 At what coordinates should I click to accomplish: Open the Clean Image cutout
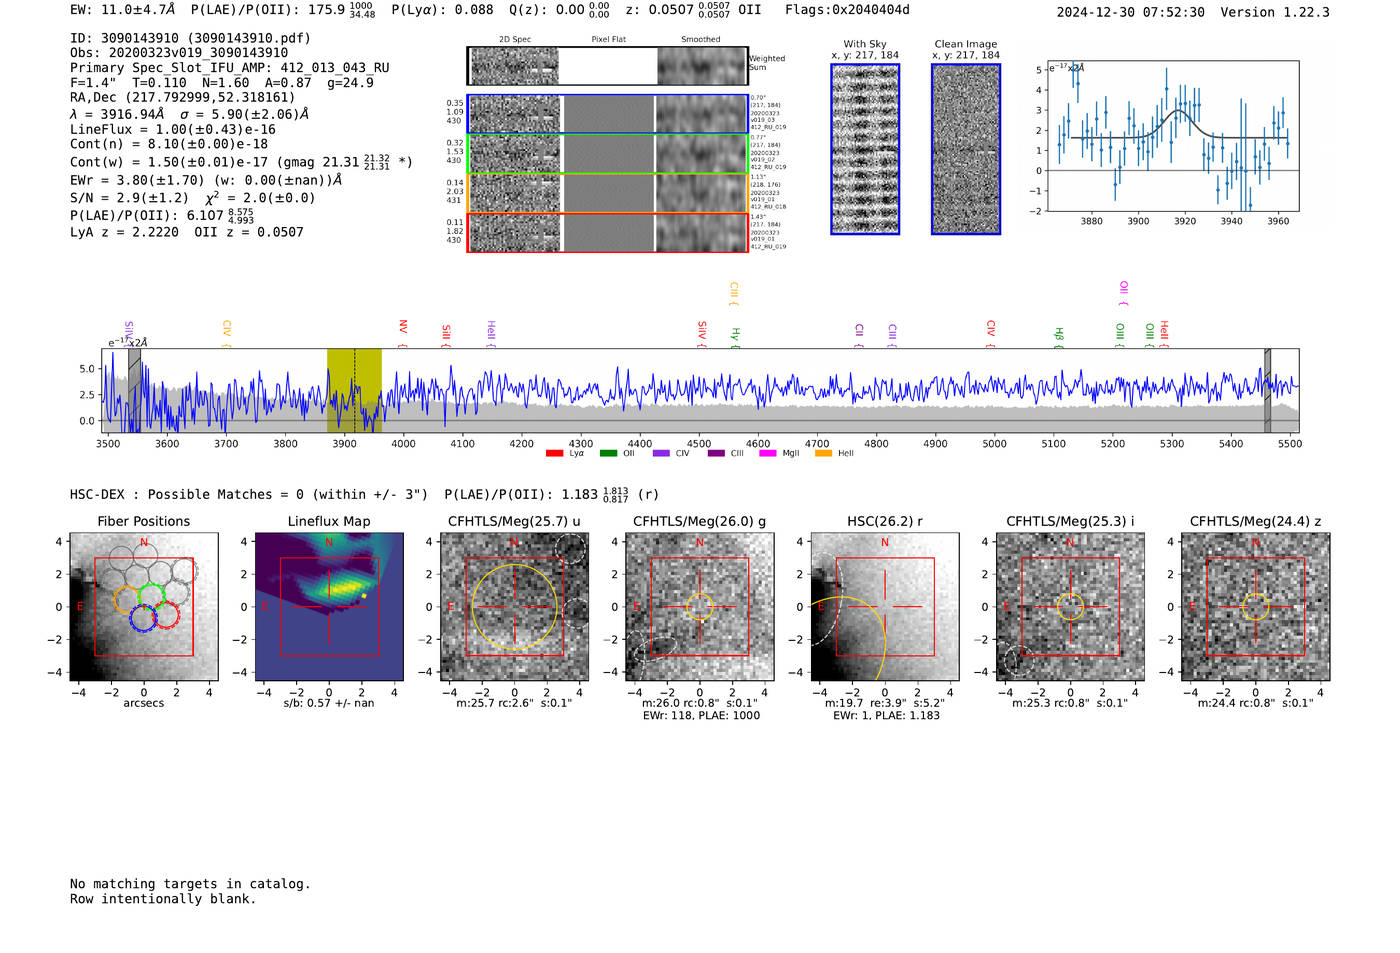pos(966,149)
